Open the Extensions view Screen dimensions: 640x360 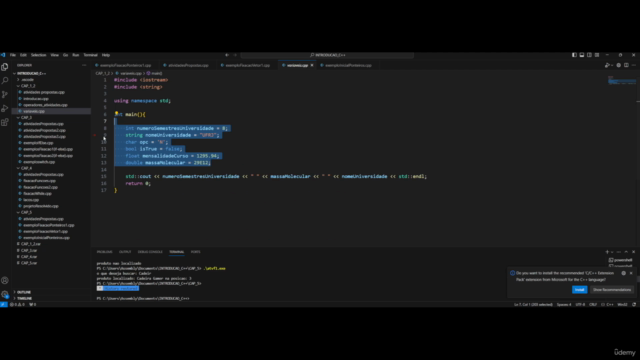click(5, 122)
